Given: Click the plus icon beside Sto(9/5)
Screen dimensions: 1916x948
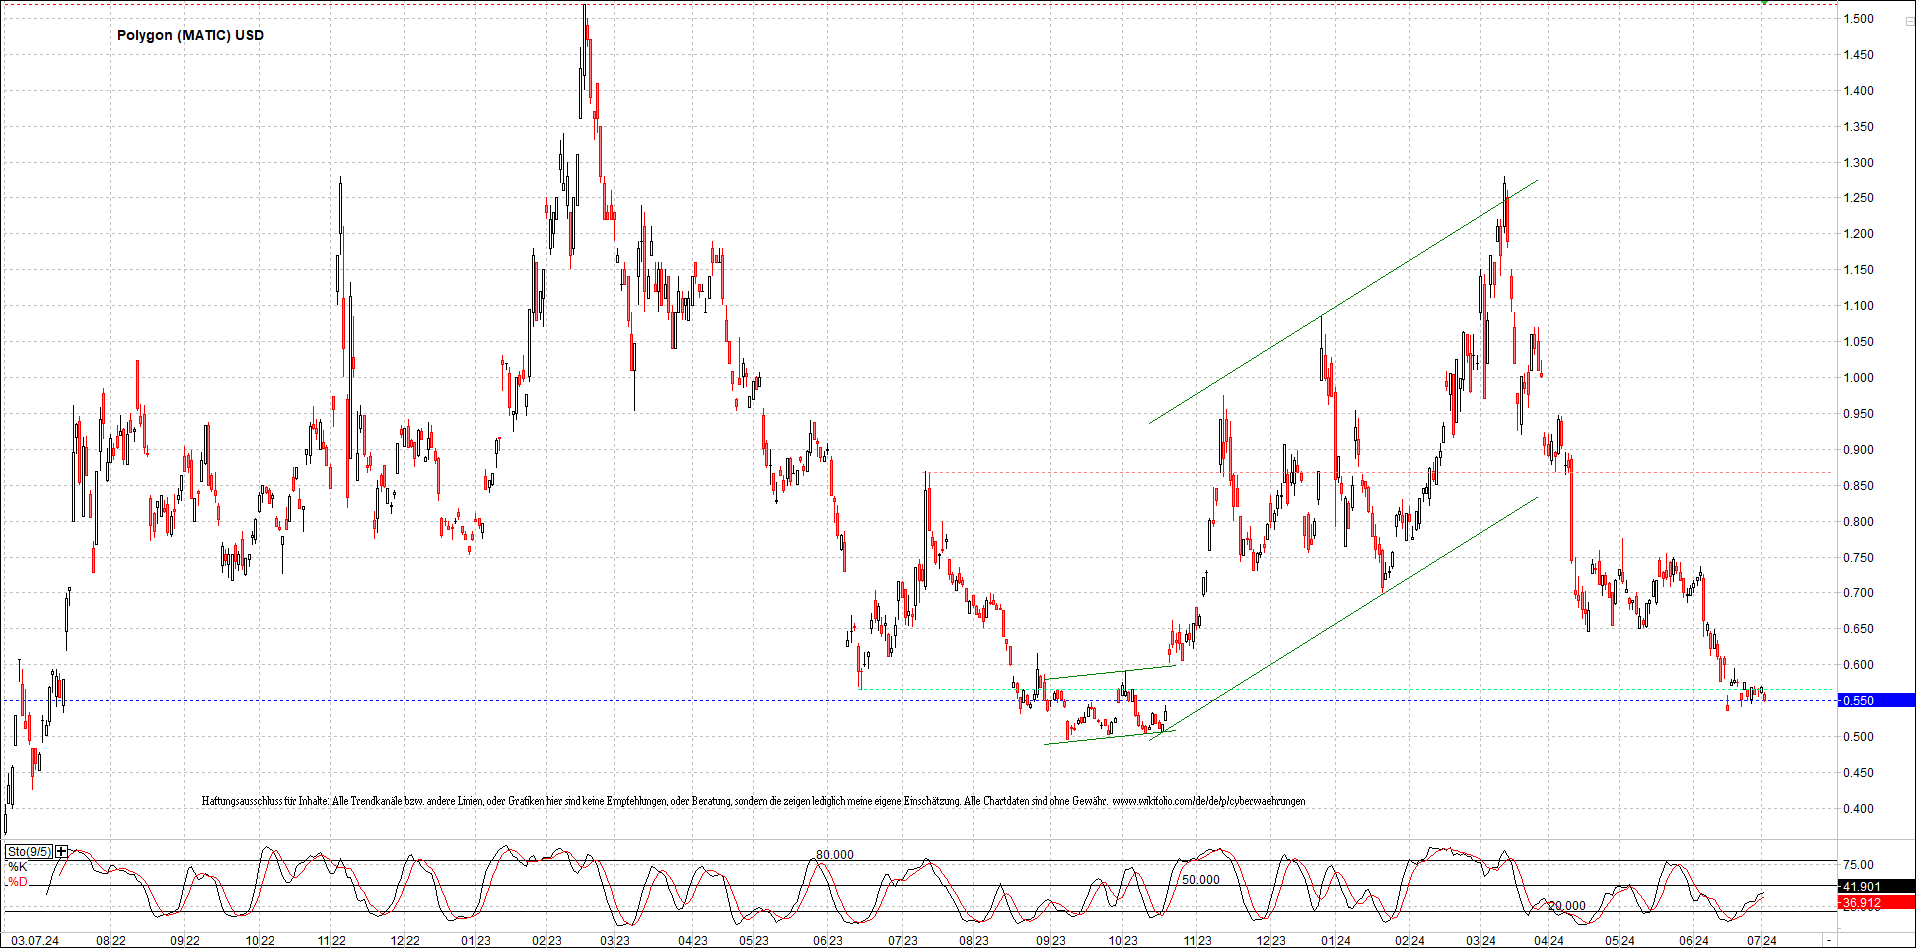Looking at the screenshot, I should 62,852.
